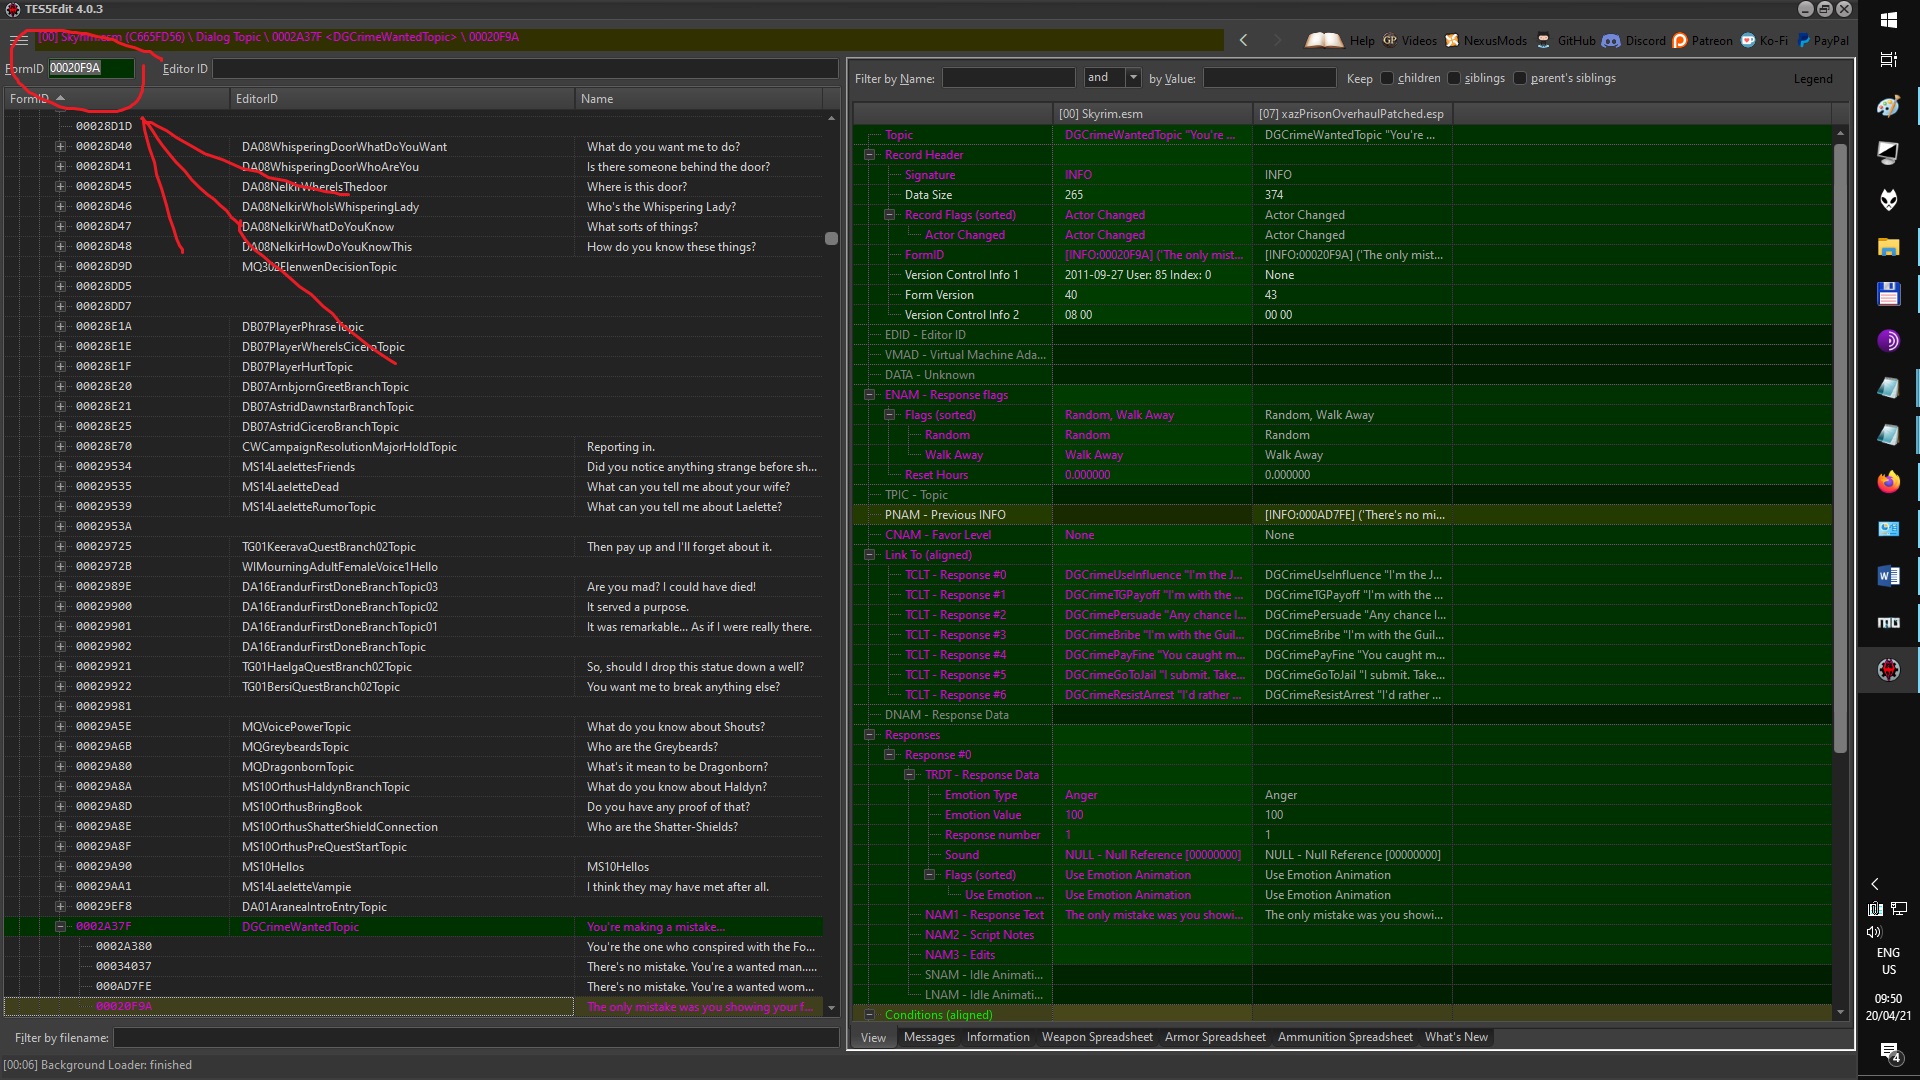Open the What's New tab

pos(1456,1037)
